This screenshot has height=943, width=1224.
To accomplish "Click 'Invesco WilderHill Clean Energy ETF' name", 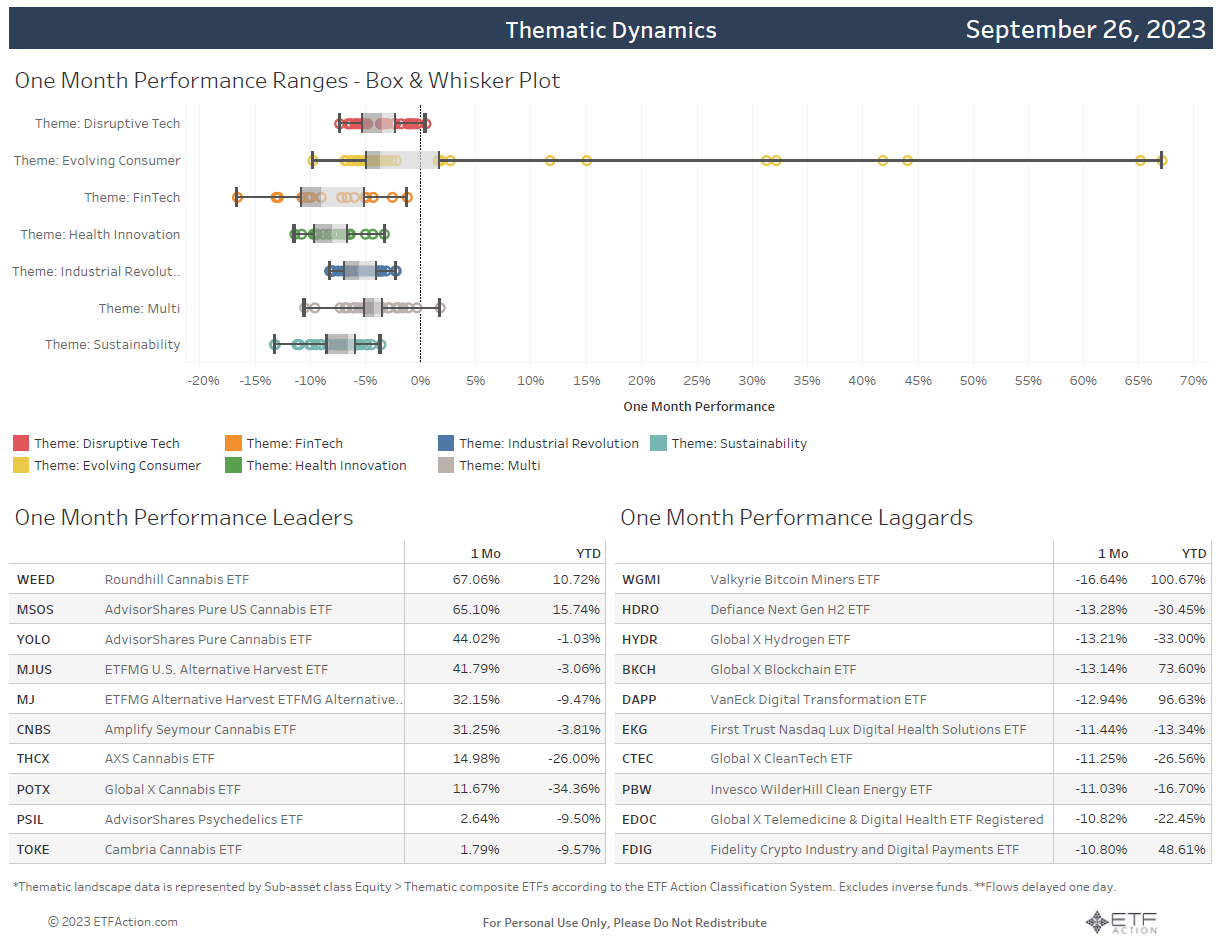I will click(821, 790).
